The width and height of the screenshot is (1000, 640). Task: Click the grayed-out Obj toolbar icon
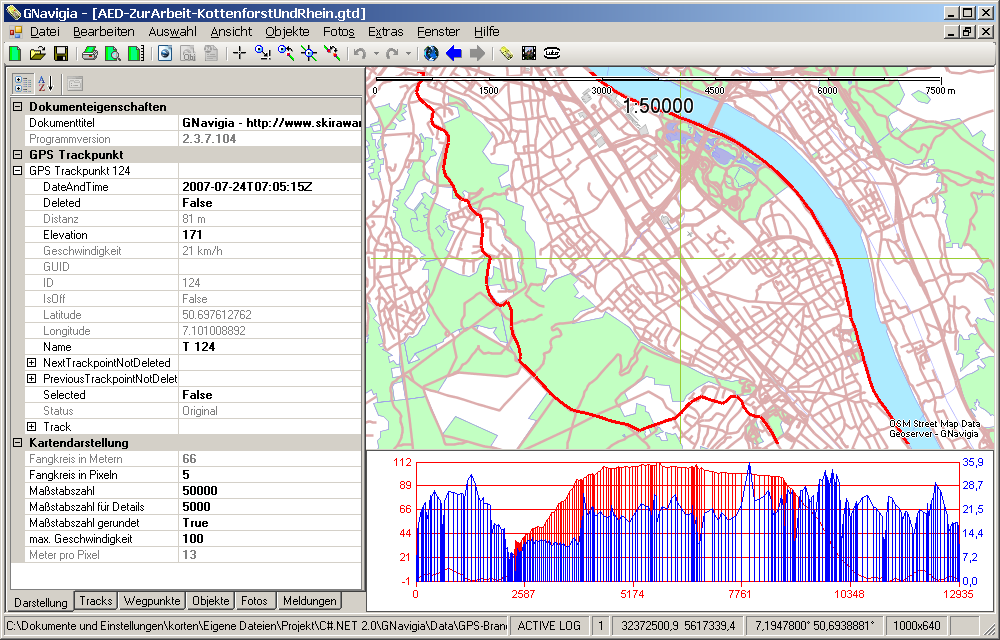pyautogui.click(x=188, y=54)
